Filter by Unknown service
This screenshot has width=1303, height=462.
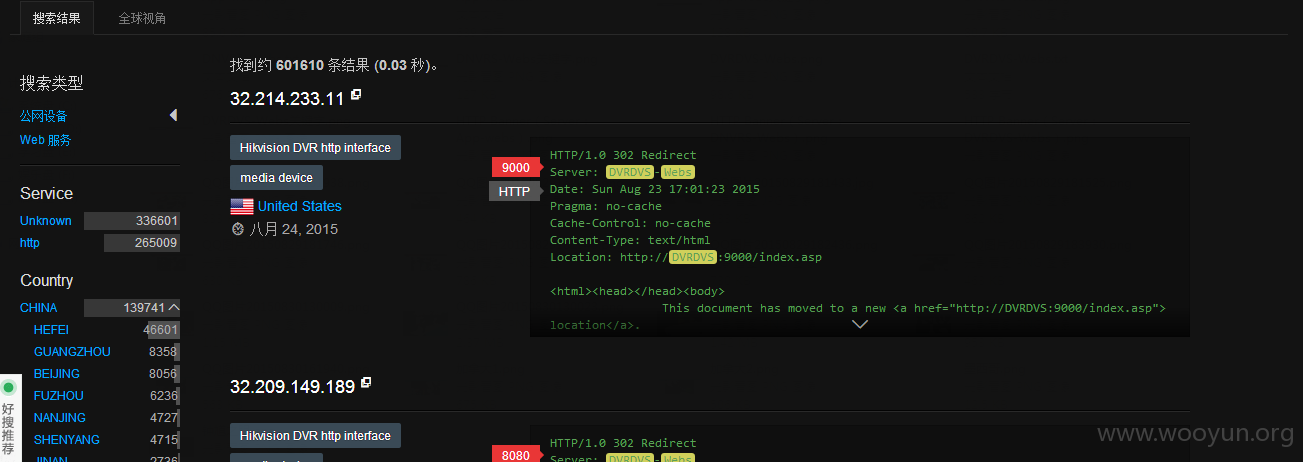pyautogui.click(x=46, y=220)
